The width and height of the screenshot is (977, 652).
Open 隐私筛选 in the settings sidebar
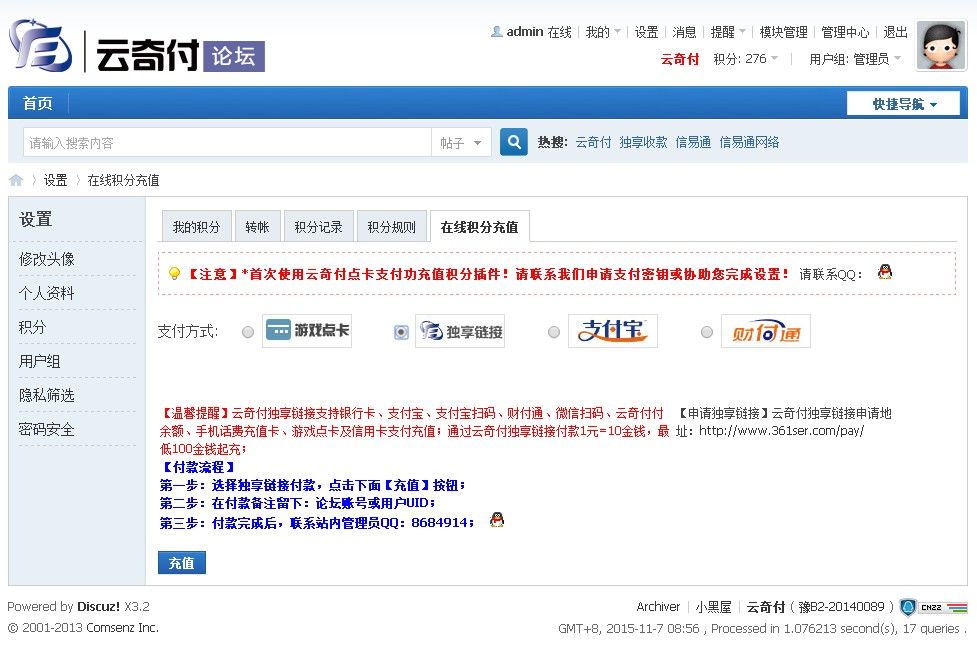(47, 395)
